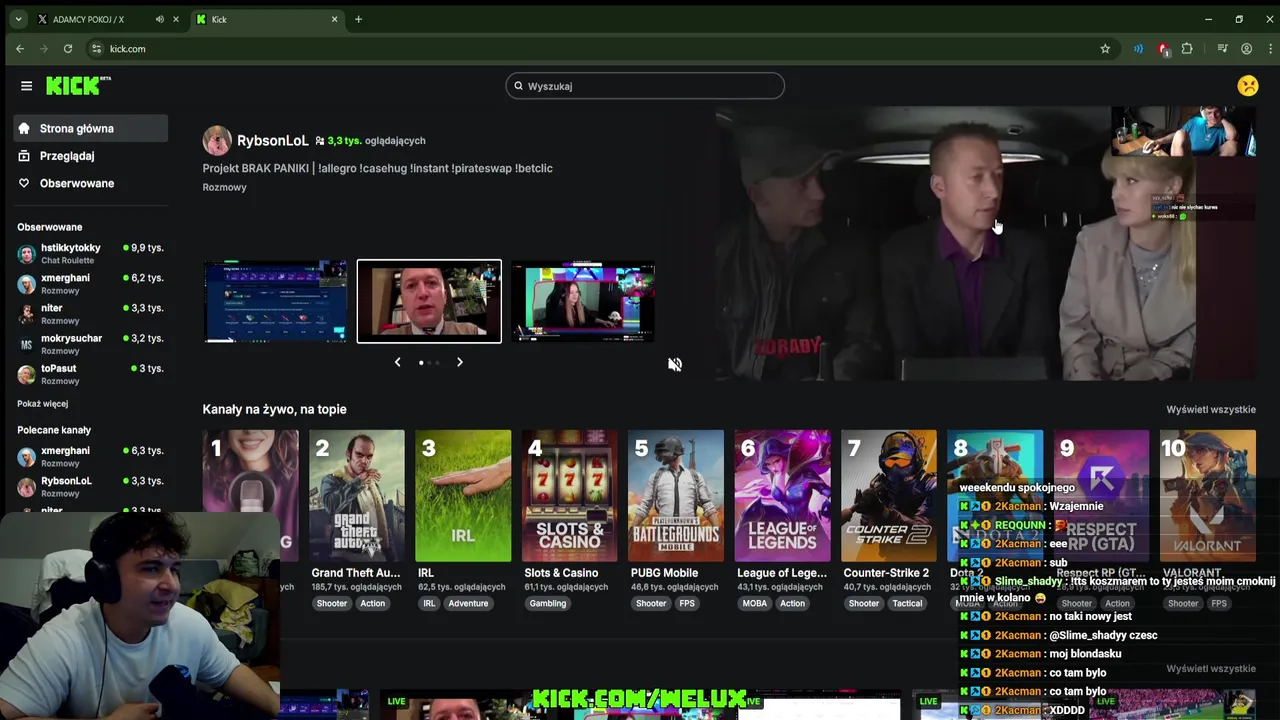Select third carousel thumbnail with girl
Image resolution: width=1280 pixels, height=720 pixels.
(583, 301)
